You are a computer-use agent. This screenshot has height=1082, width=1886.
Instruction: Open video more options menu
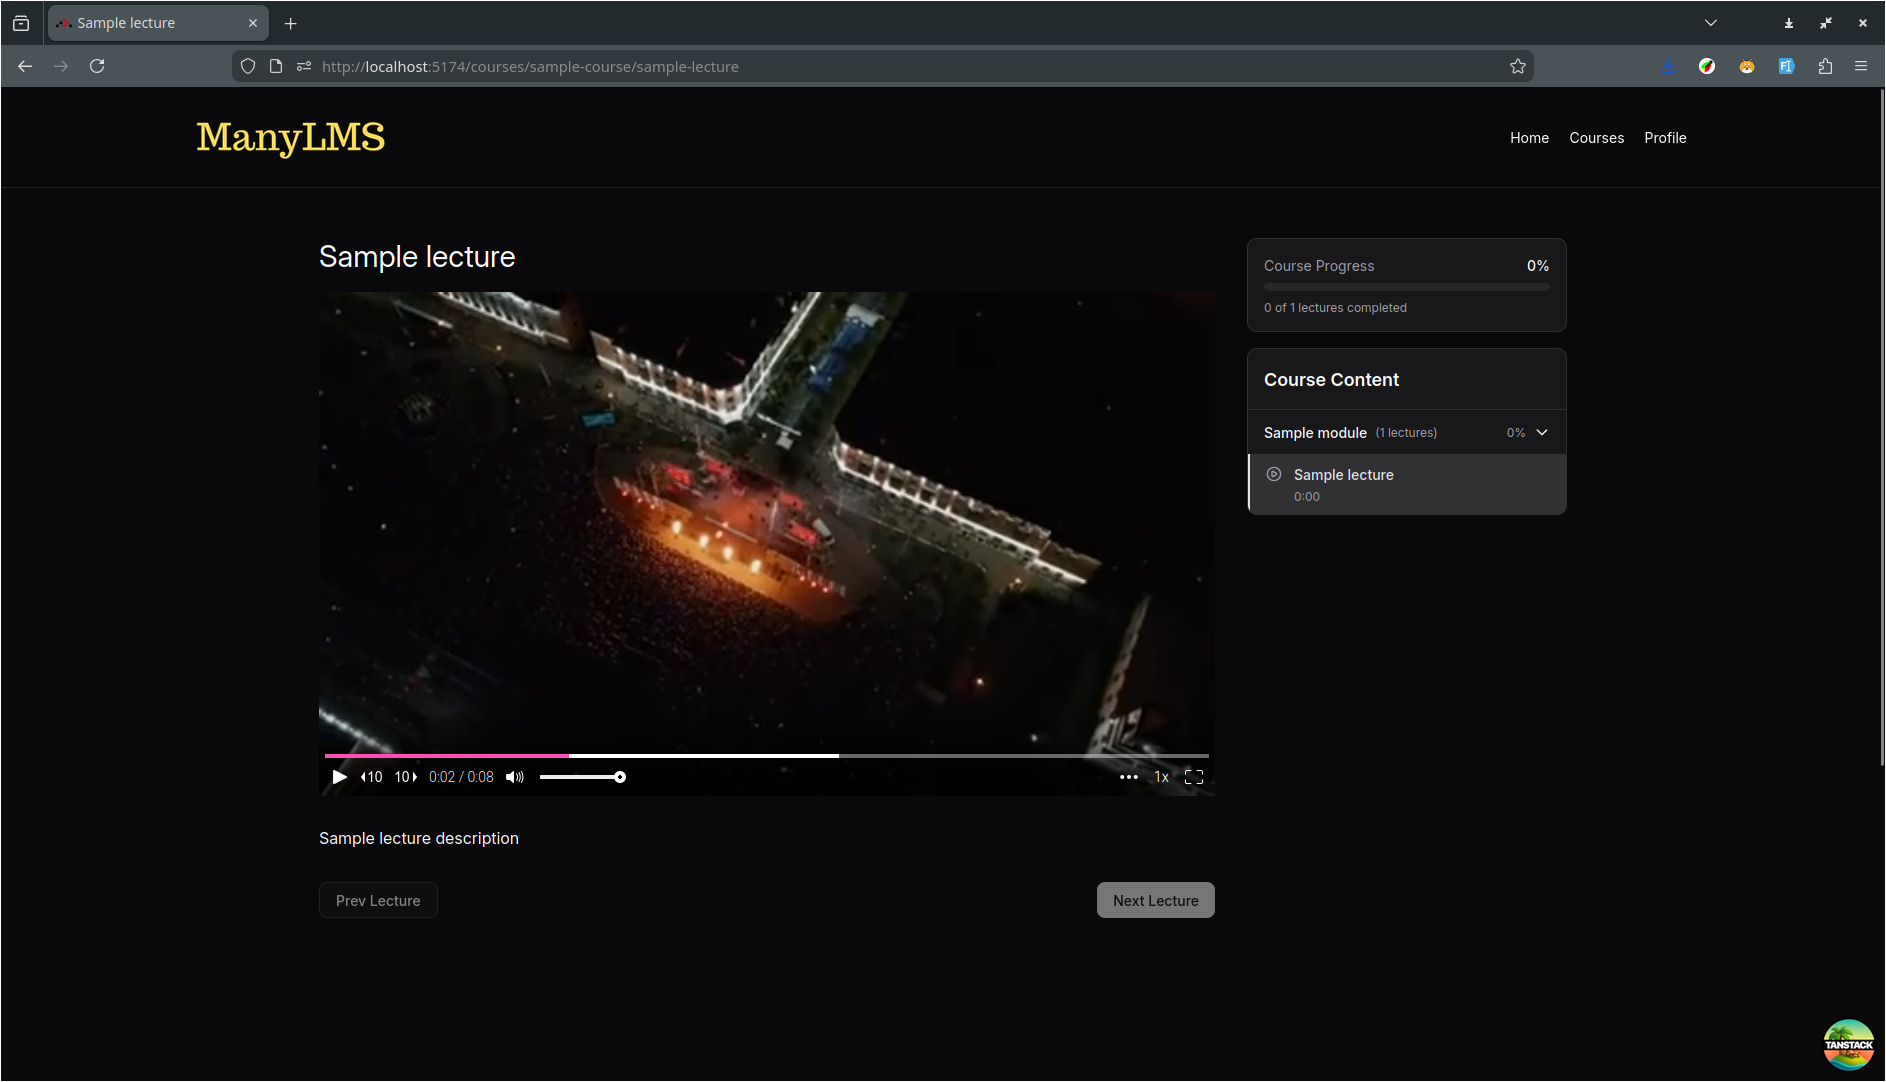1128,777
